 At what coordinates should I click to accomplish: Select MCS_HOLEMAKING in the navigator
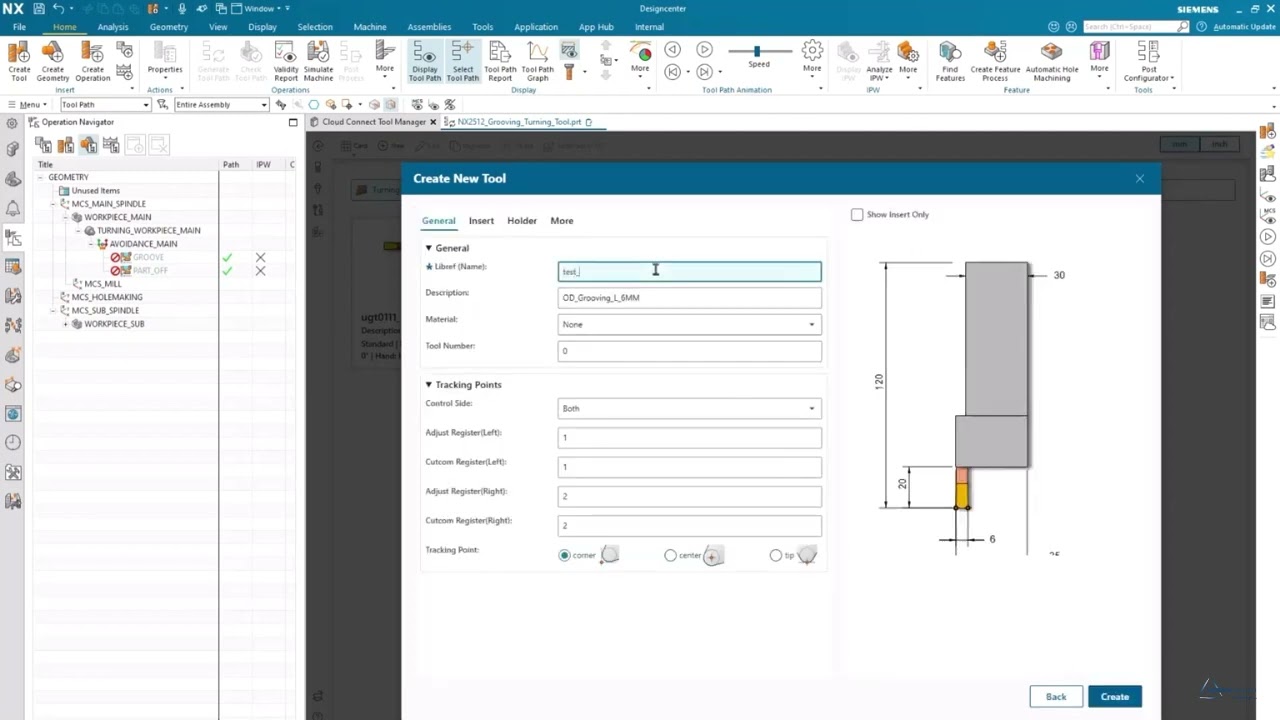(107, 297)
